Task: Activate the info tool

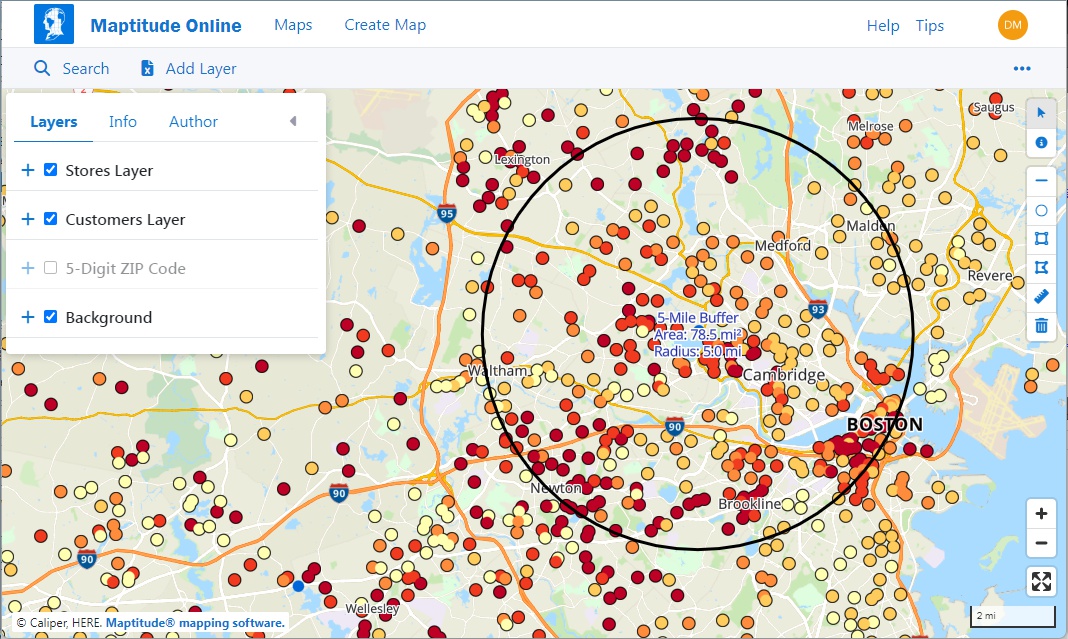Action: [x=1041, y=143]
